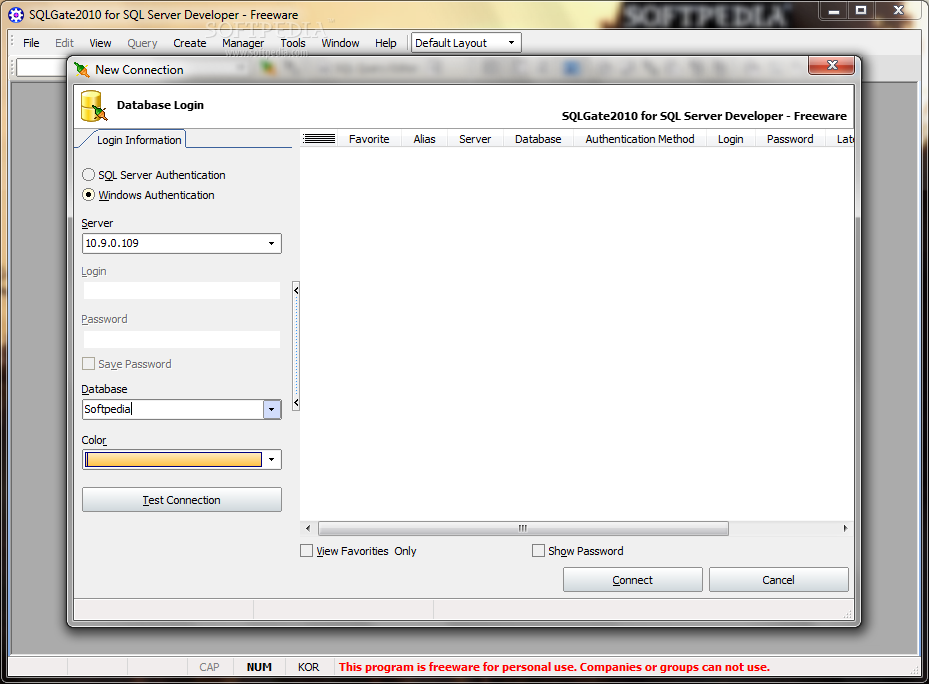This screenshot has height=684, width=929.
Task: Open the Tools menu
Action: (293, 43)
